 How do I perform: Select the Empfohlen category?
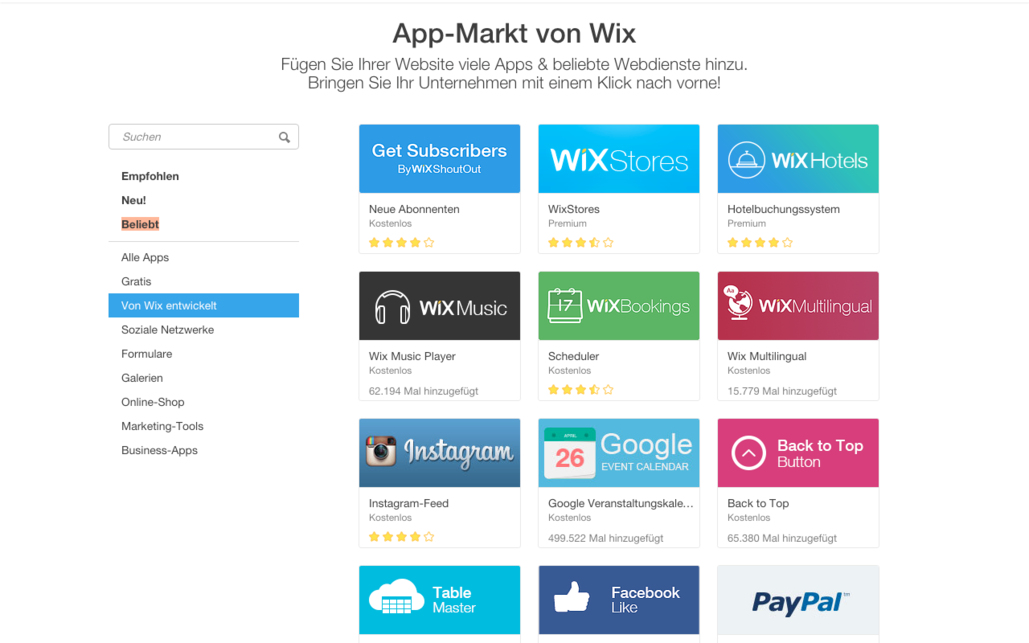click(x=150, y=176)
